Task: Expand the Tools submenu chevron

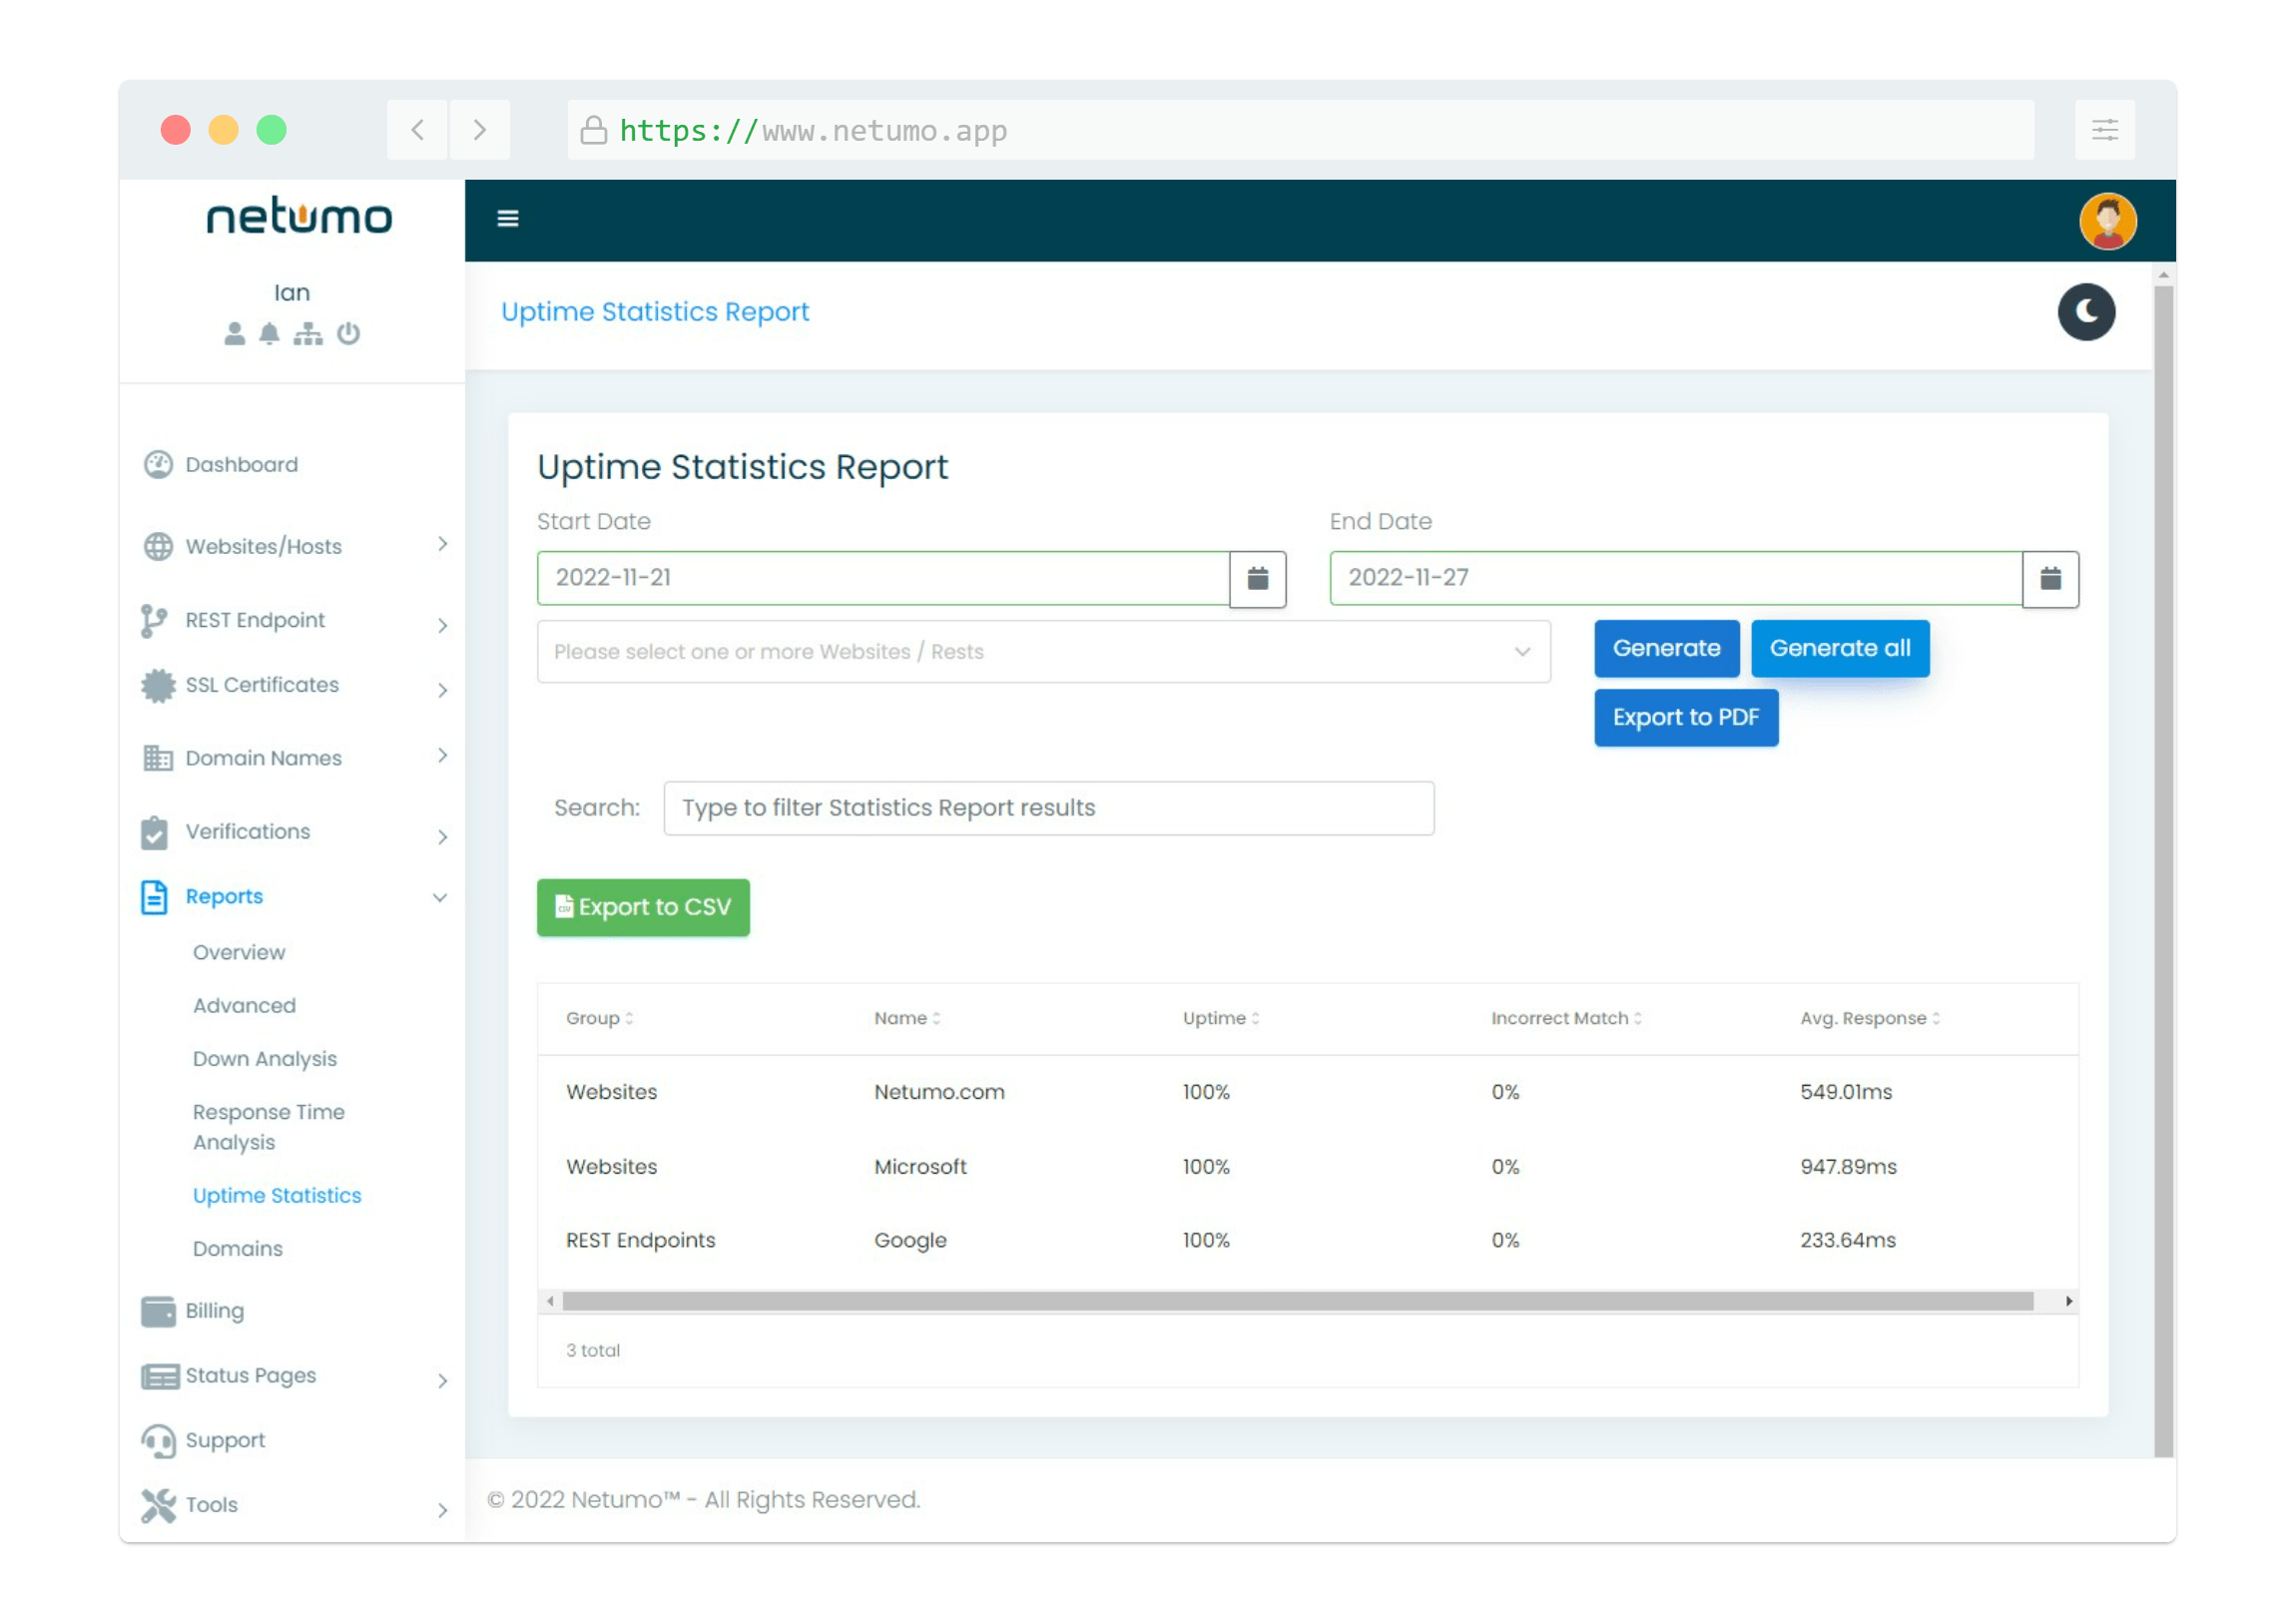Action: click(442, 1511)
